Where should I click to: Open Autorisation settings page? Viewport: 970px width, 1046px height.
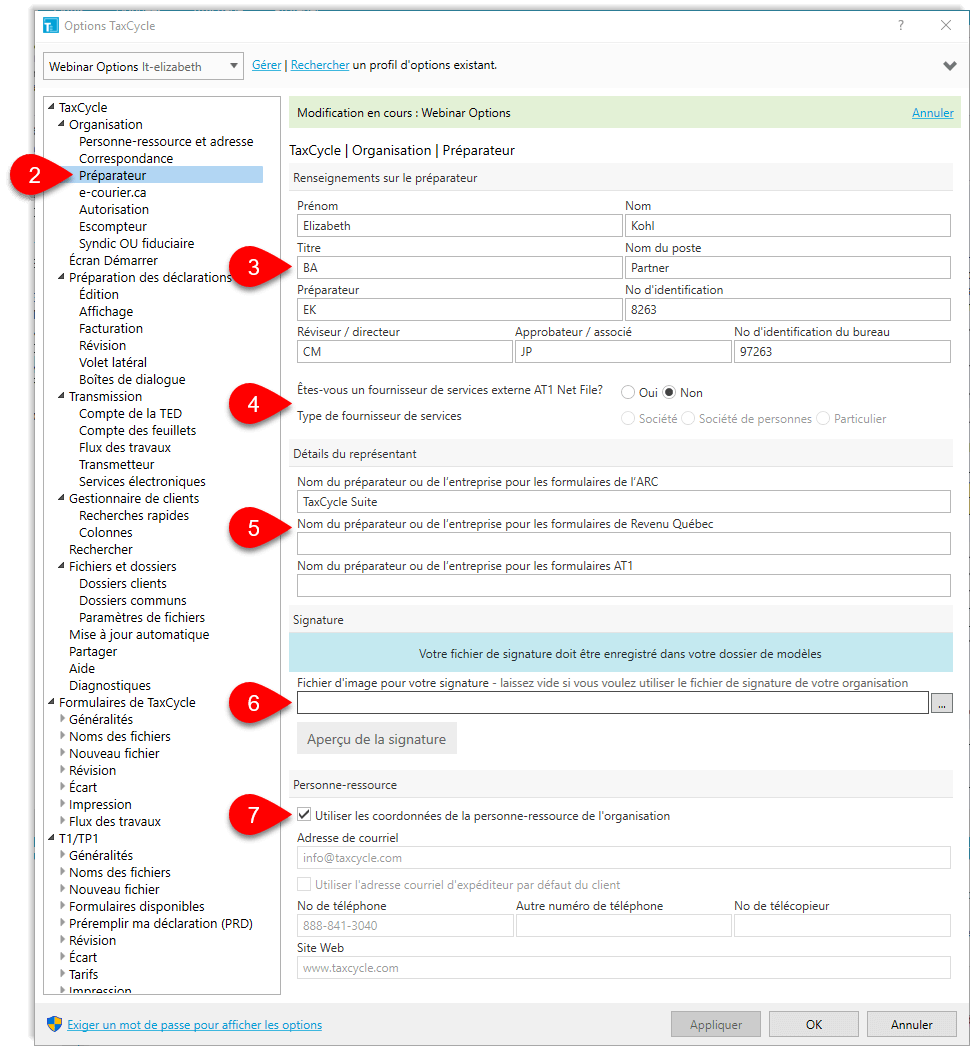point(113,209)
